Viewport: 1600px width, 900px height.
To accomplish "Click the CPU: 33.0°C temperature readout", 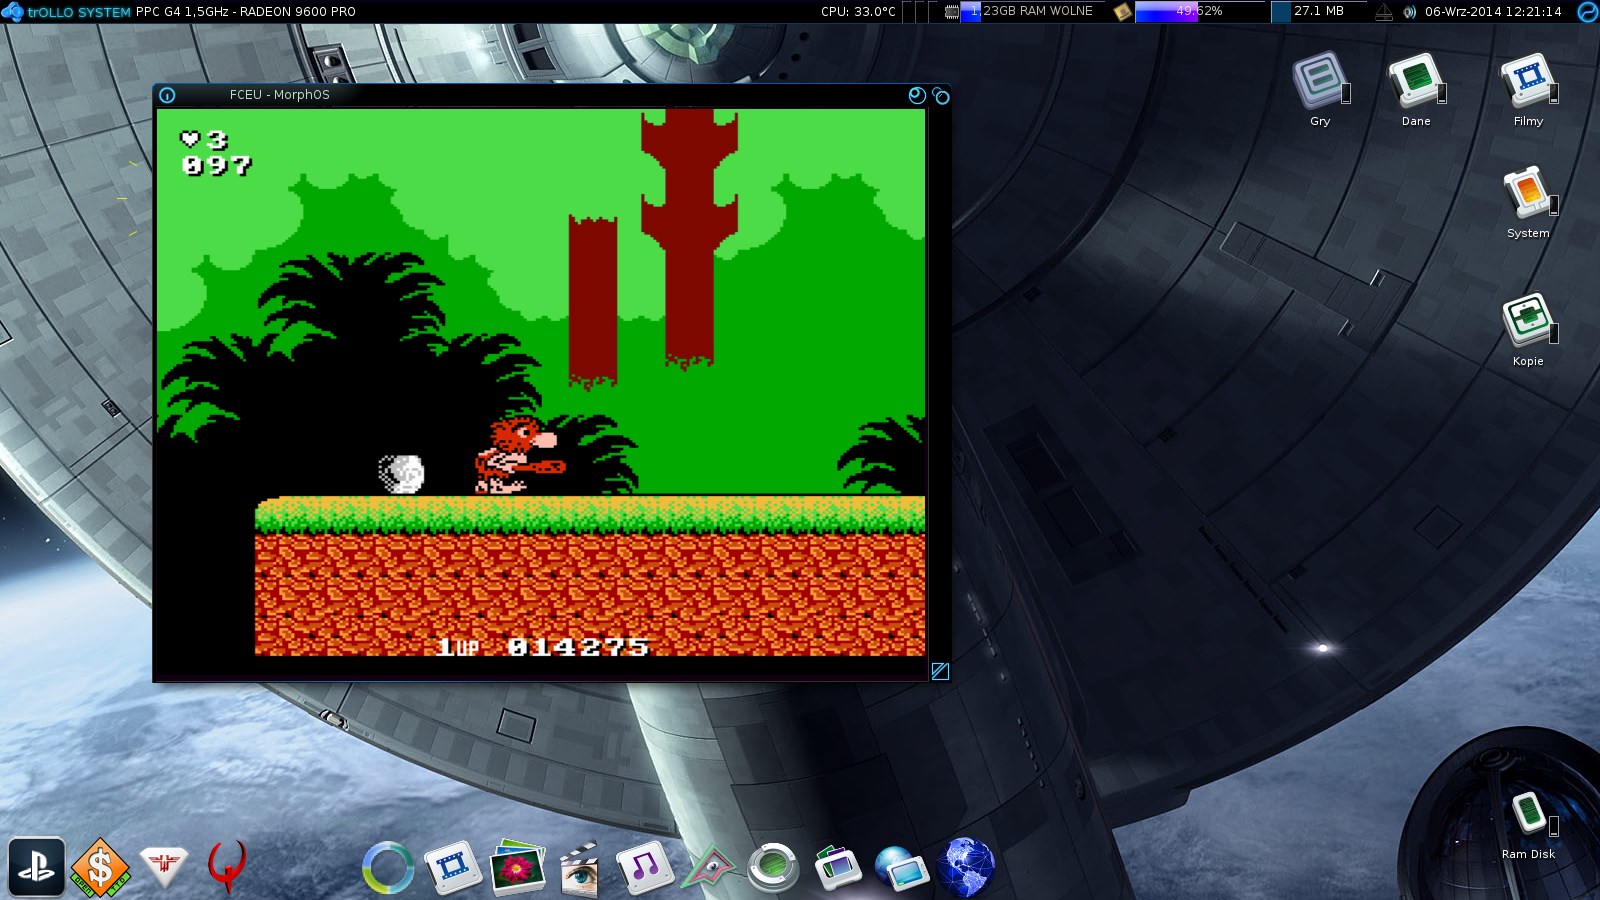I will coord(858,12).
